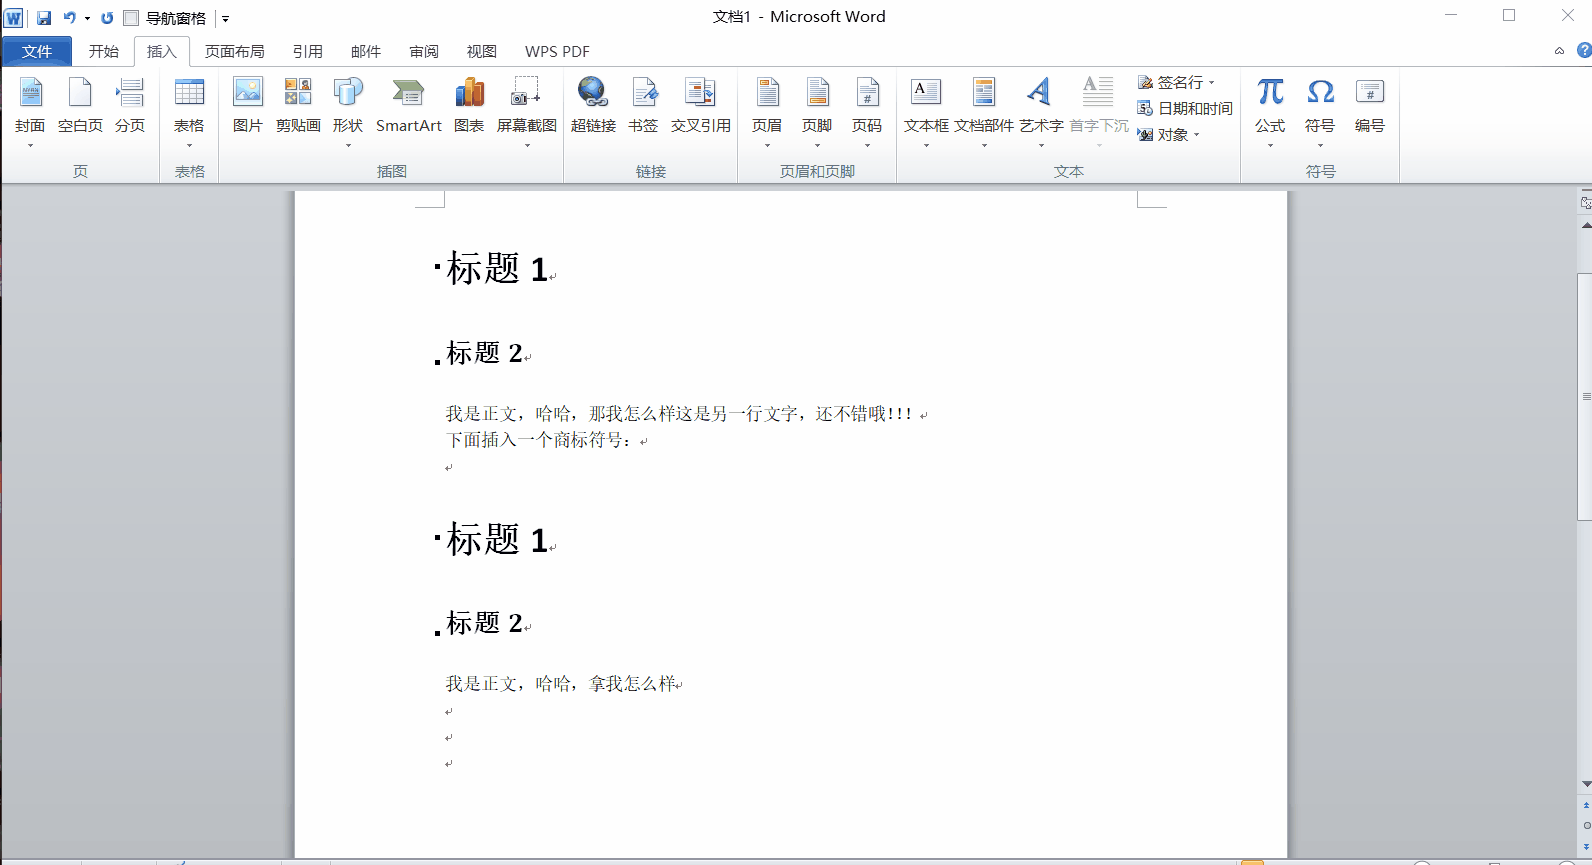1592x865 pixels.
Task: Save the document with the quick access icon
Action: [44, 18]
